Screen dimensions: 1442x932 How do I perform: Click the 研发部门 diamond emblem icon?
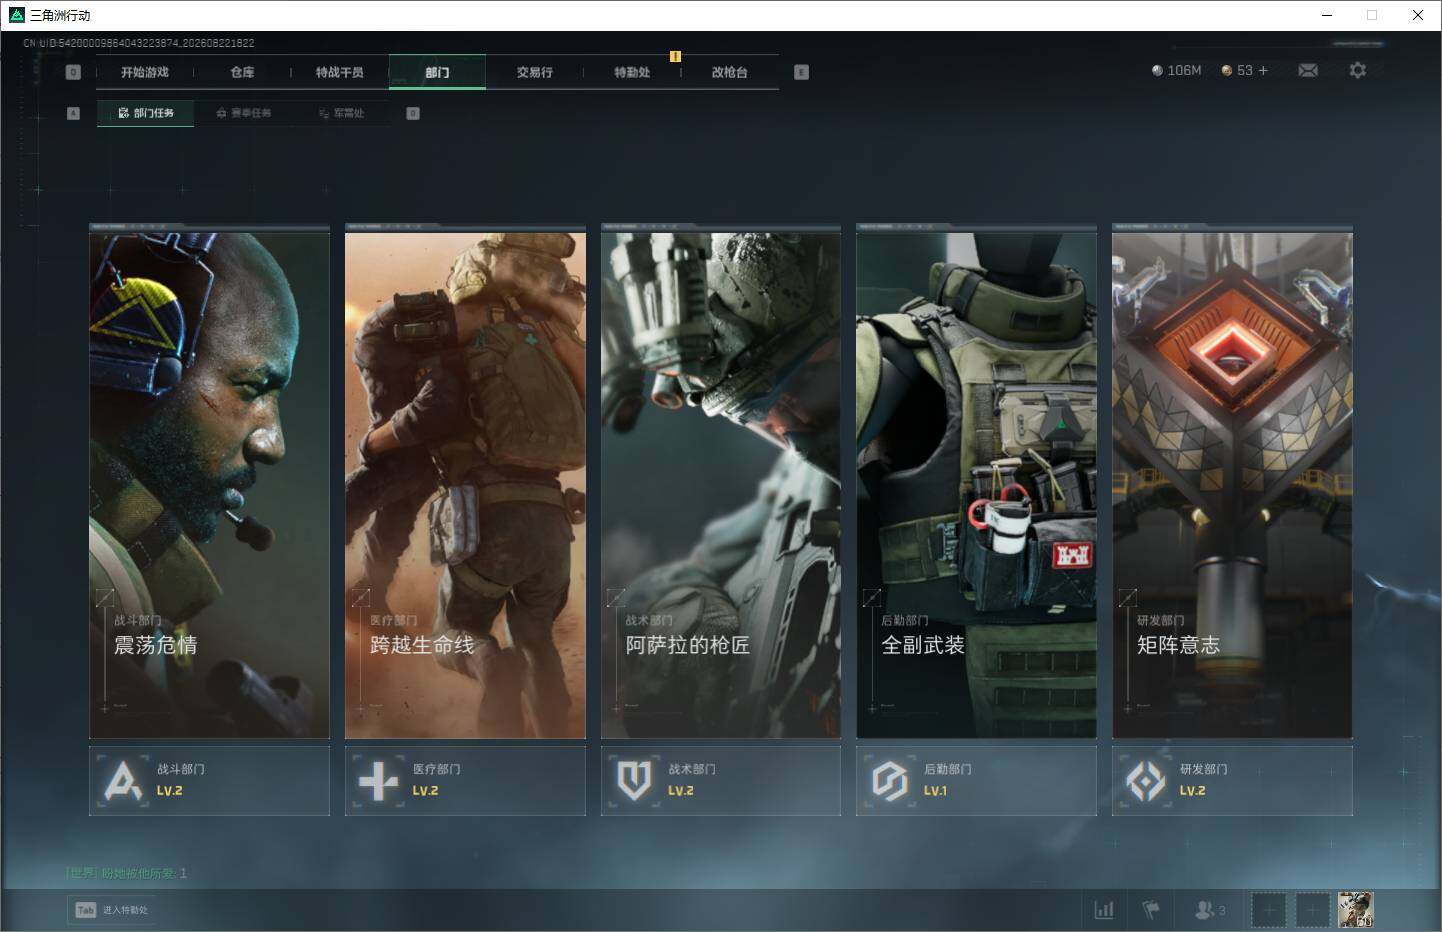tap(1145, 781)
